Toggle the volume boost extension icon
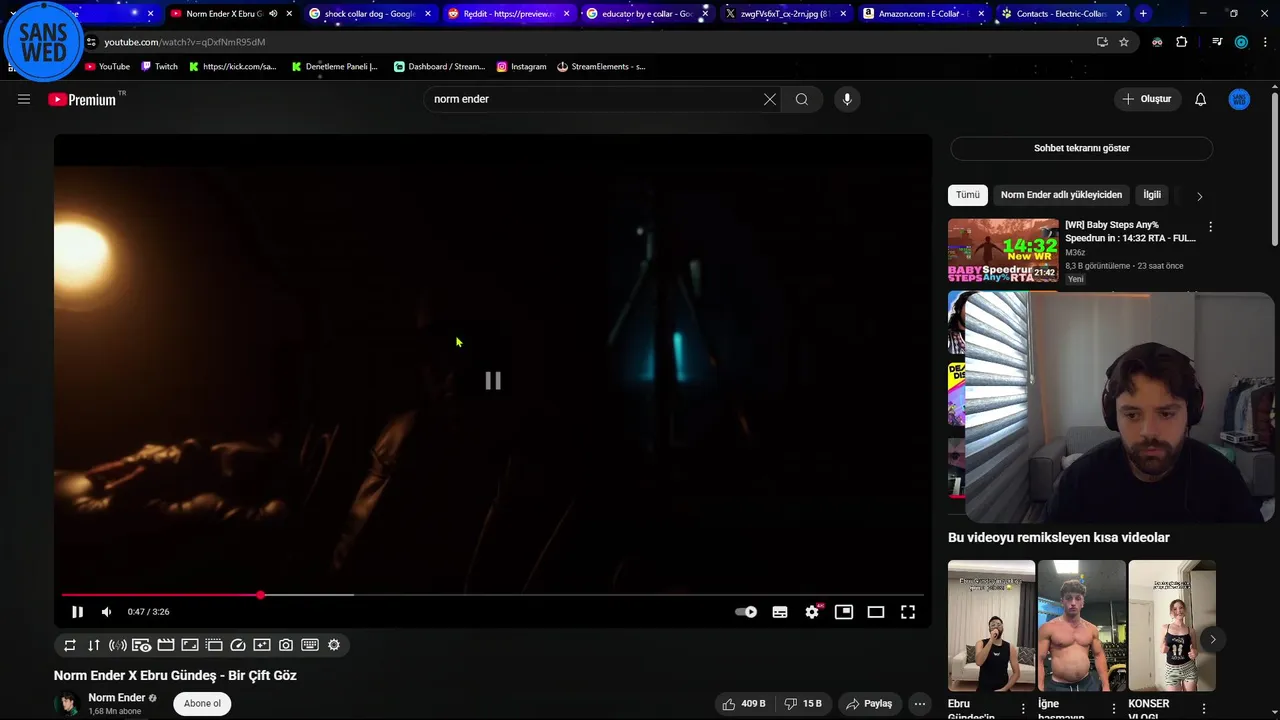The height and width of the screenshot is (720, 1280). coord(118,645)
